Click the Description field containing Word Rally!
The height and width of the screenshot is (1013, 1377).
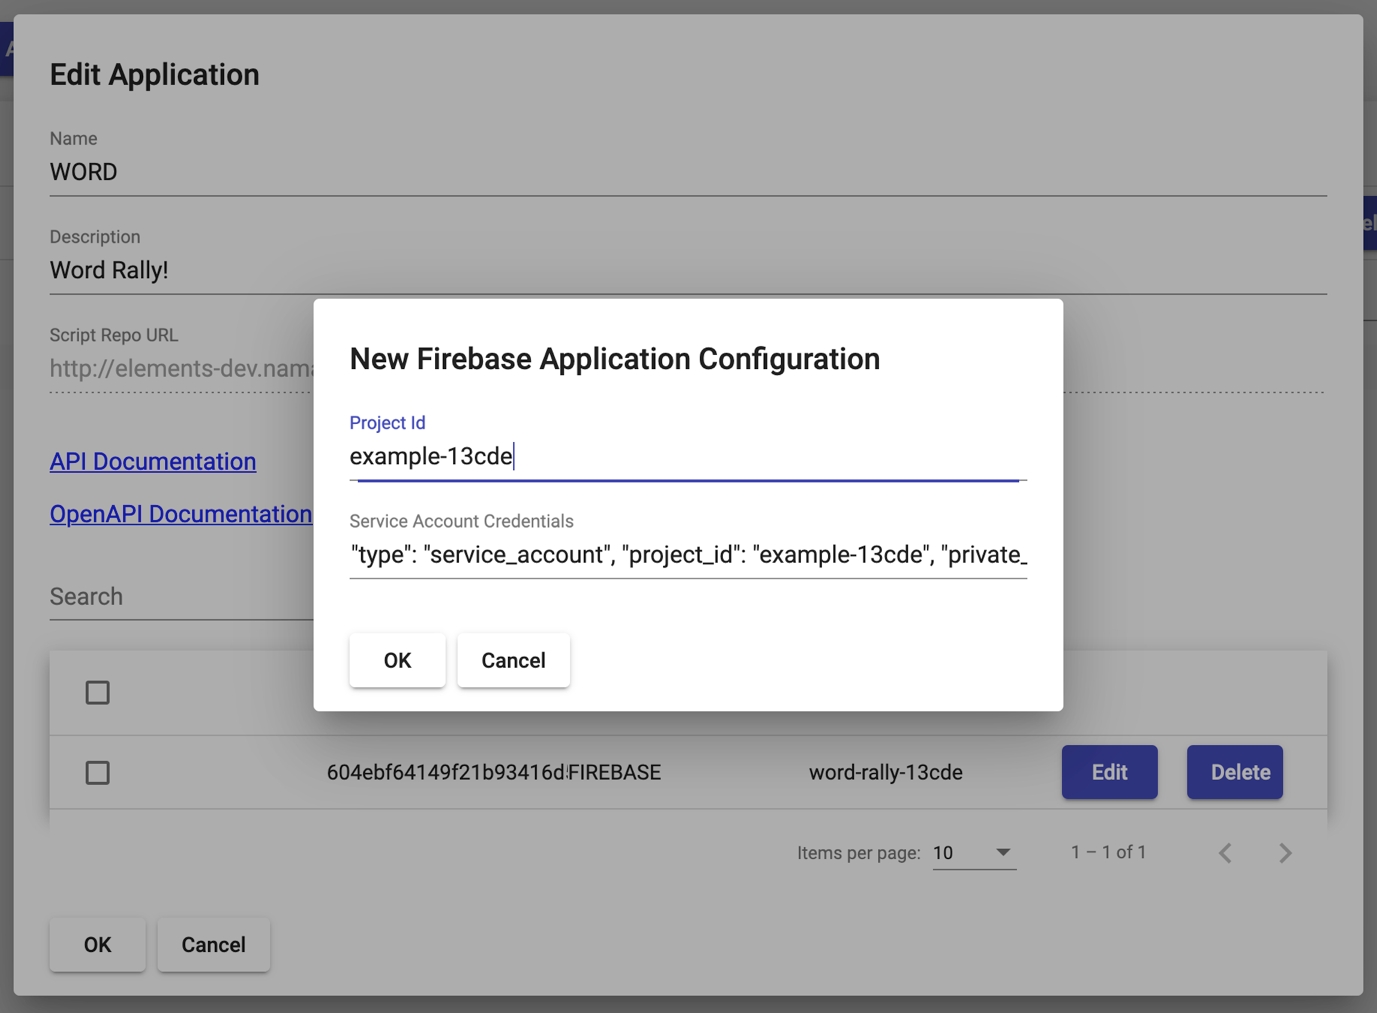[x=687, y=270]
